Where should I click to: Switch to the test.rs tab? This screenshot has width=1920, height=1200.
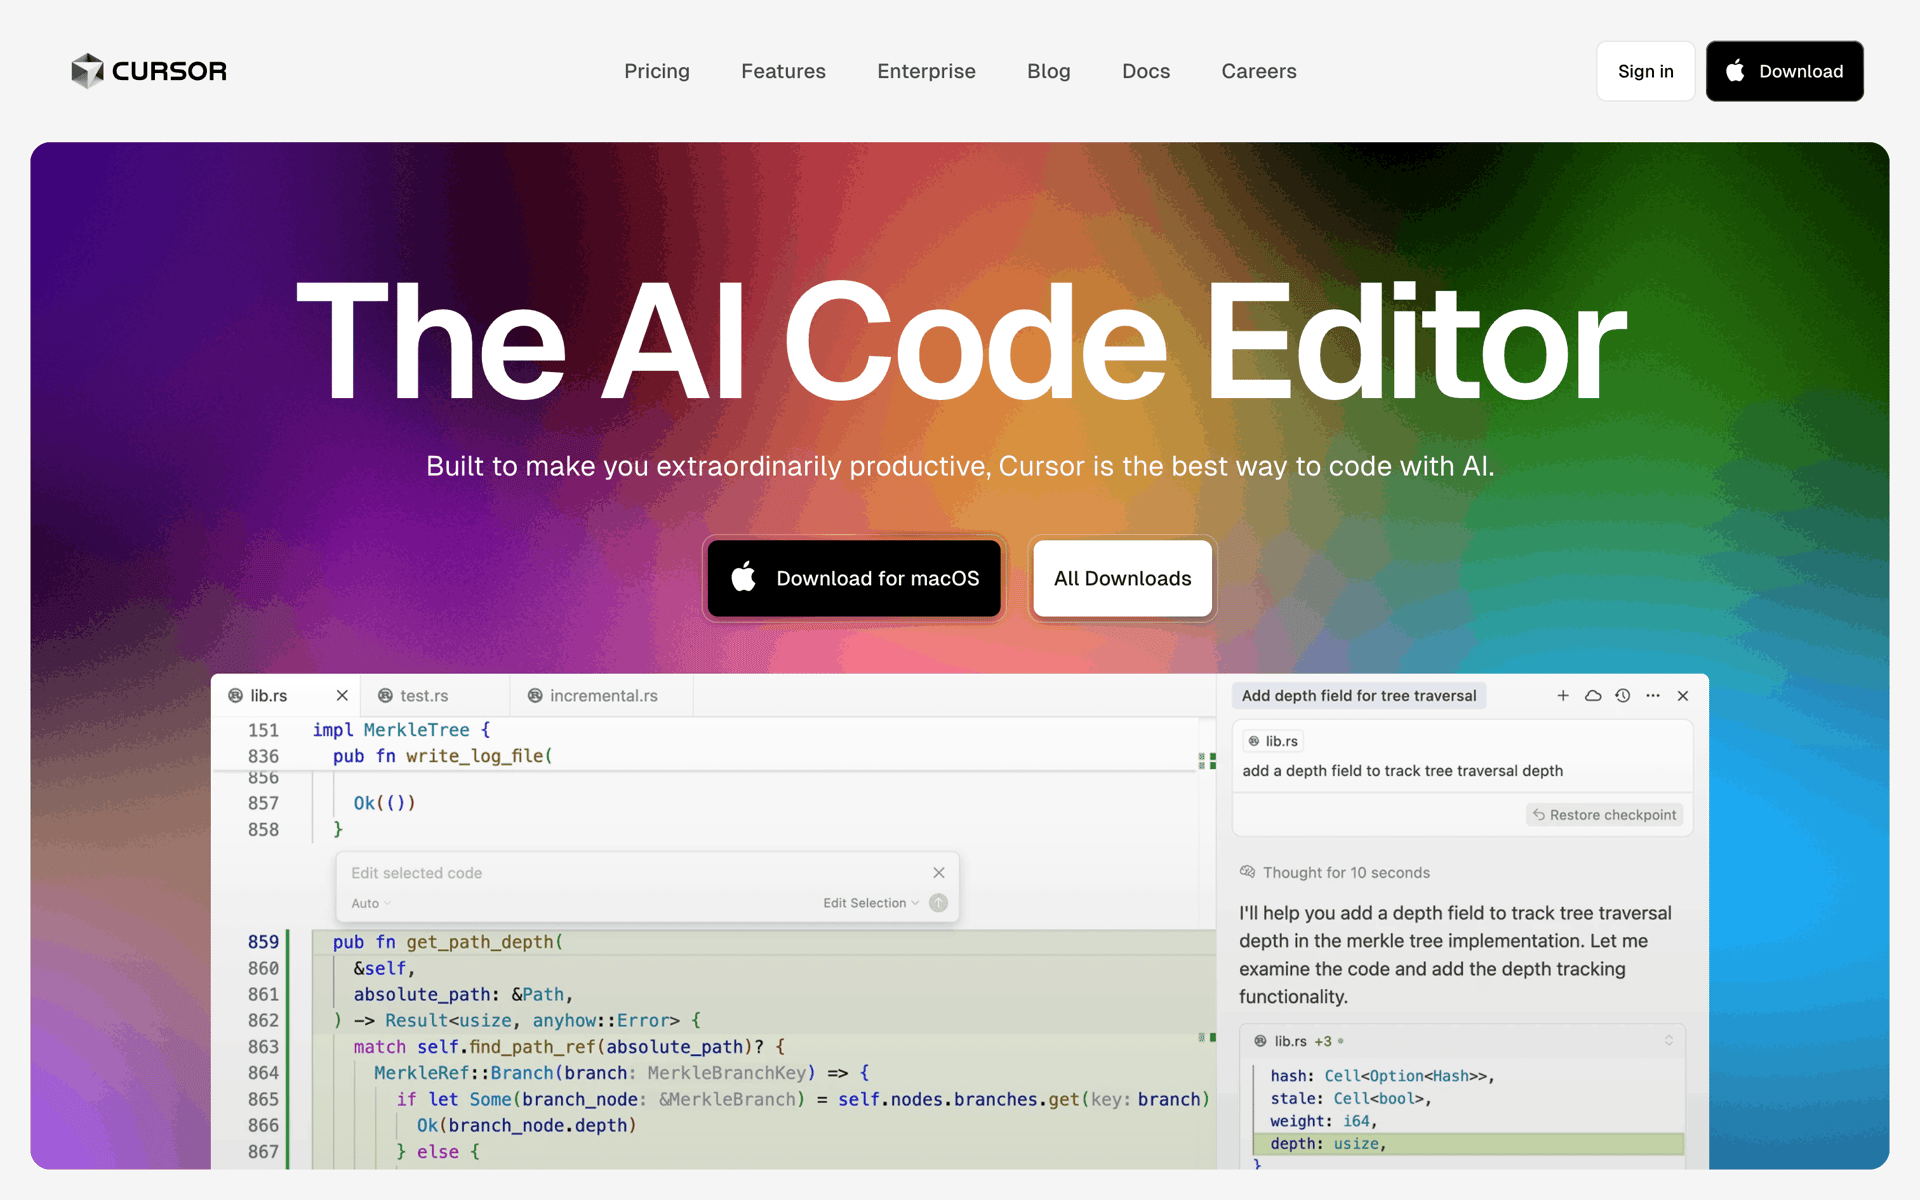pyautogui.click(x=435, y=695)
